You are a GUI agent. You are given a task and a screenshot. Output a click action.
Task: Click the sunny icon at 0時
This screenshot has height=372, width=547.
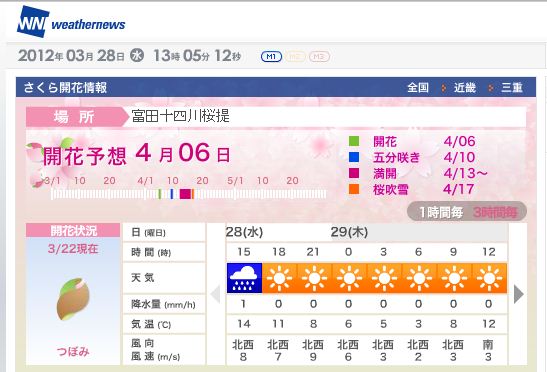[349, 278]
